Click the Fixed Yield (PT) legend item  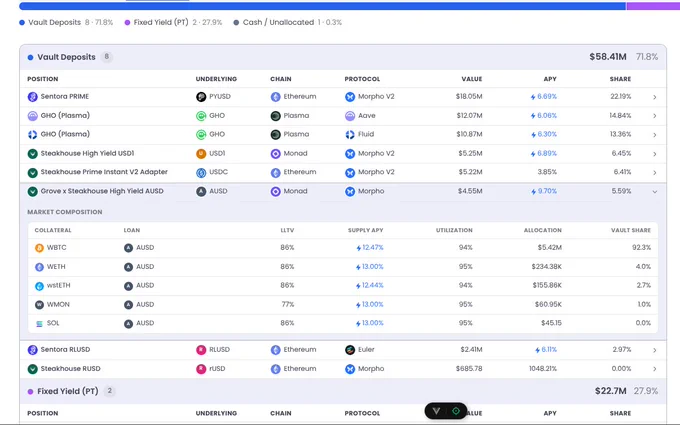173,22
